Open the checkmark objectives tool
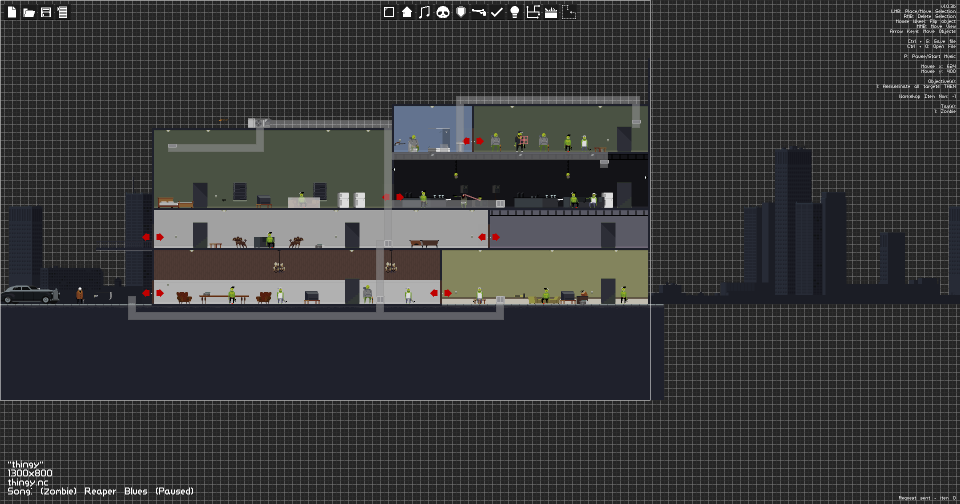Image resolution: width=960 pixels, height=504 pixels. click(497, 12)
